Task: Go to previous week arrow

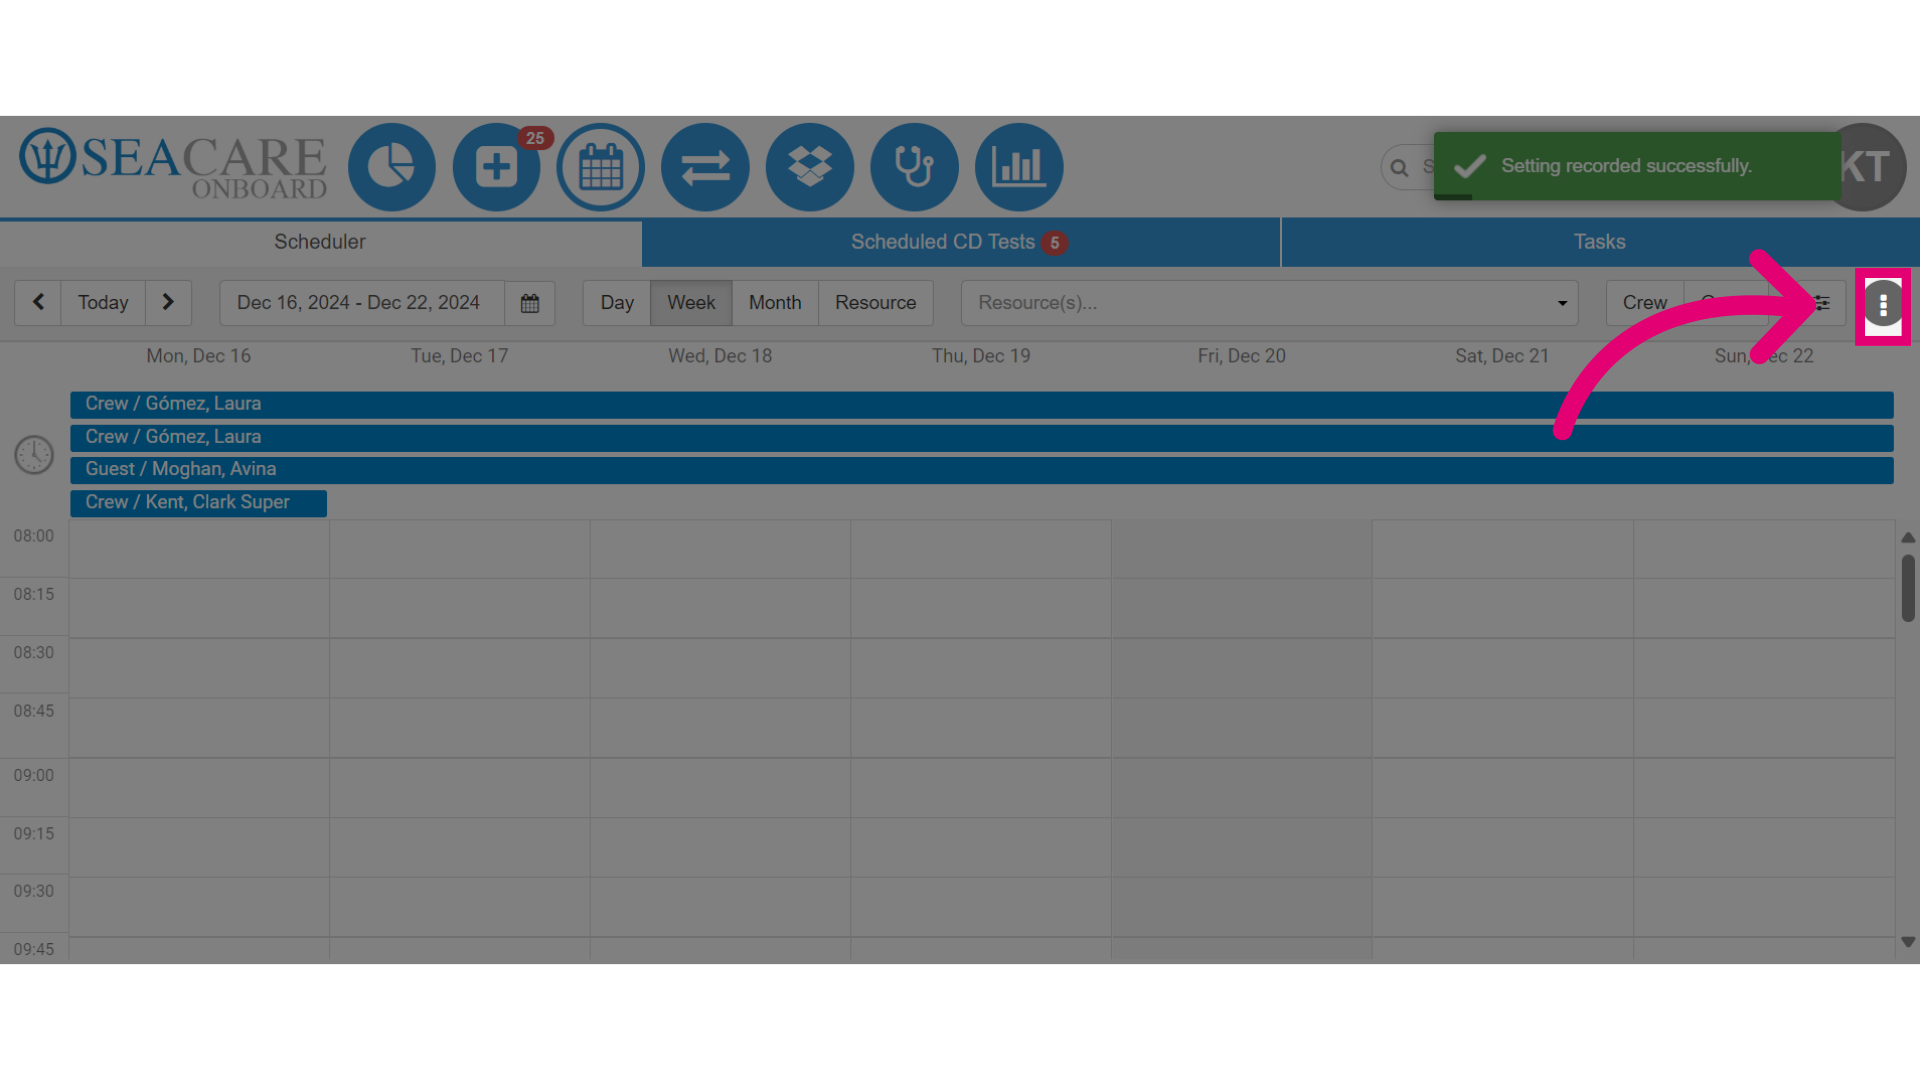Action: coord(38,302)
